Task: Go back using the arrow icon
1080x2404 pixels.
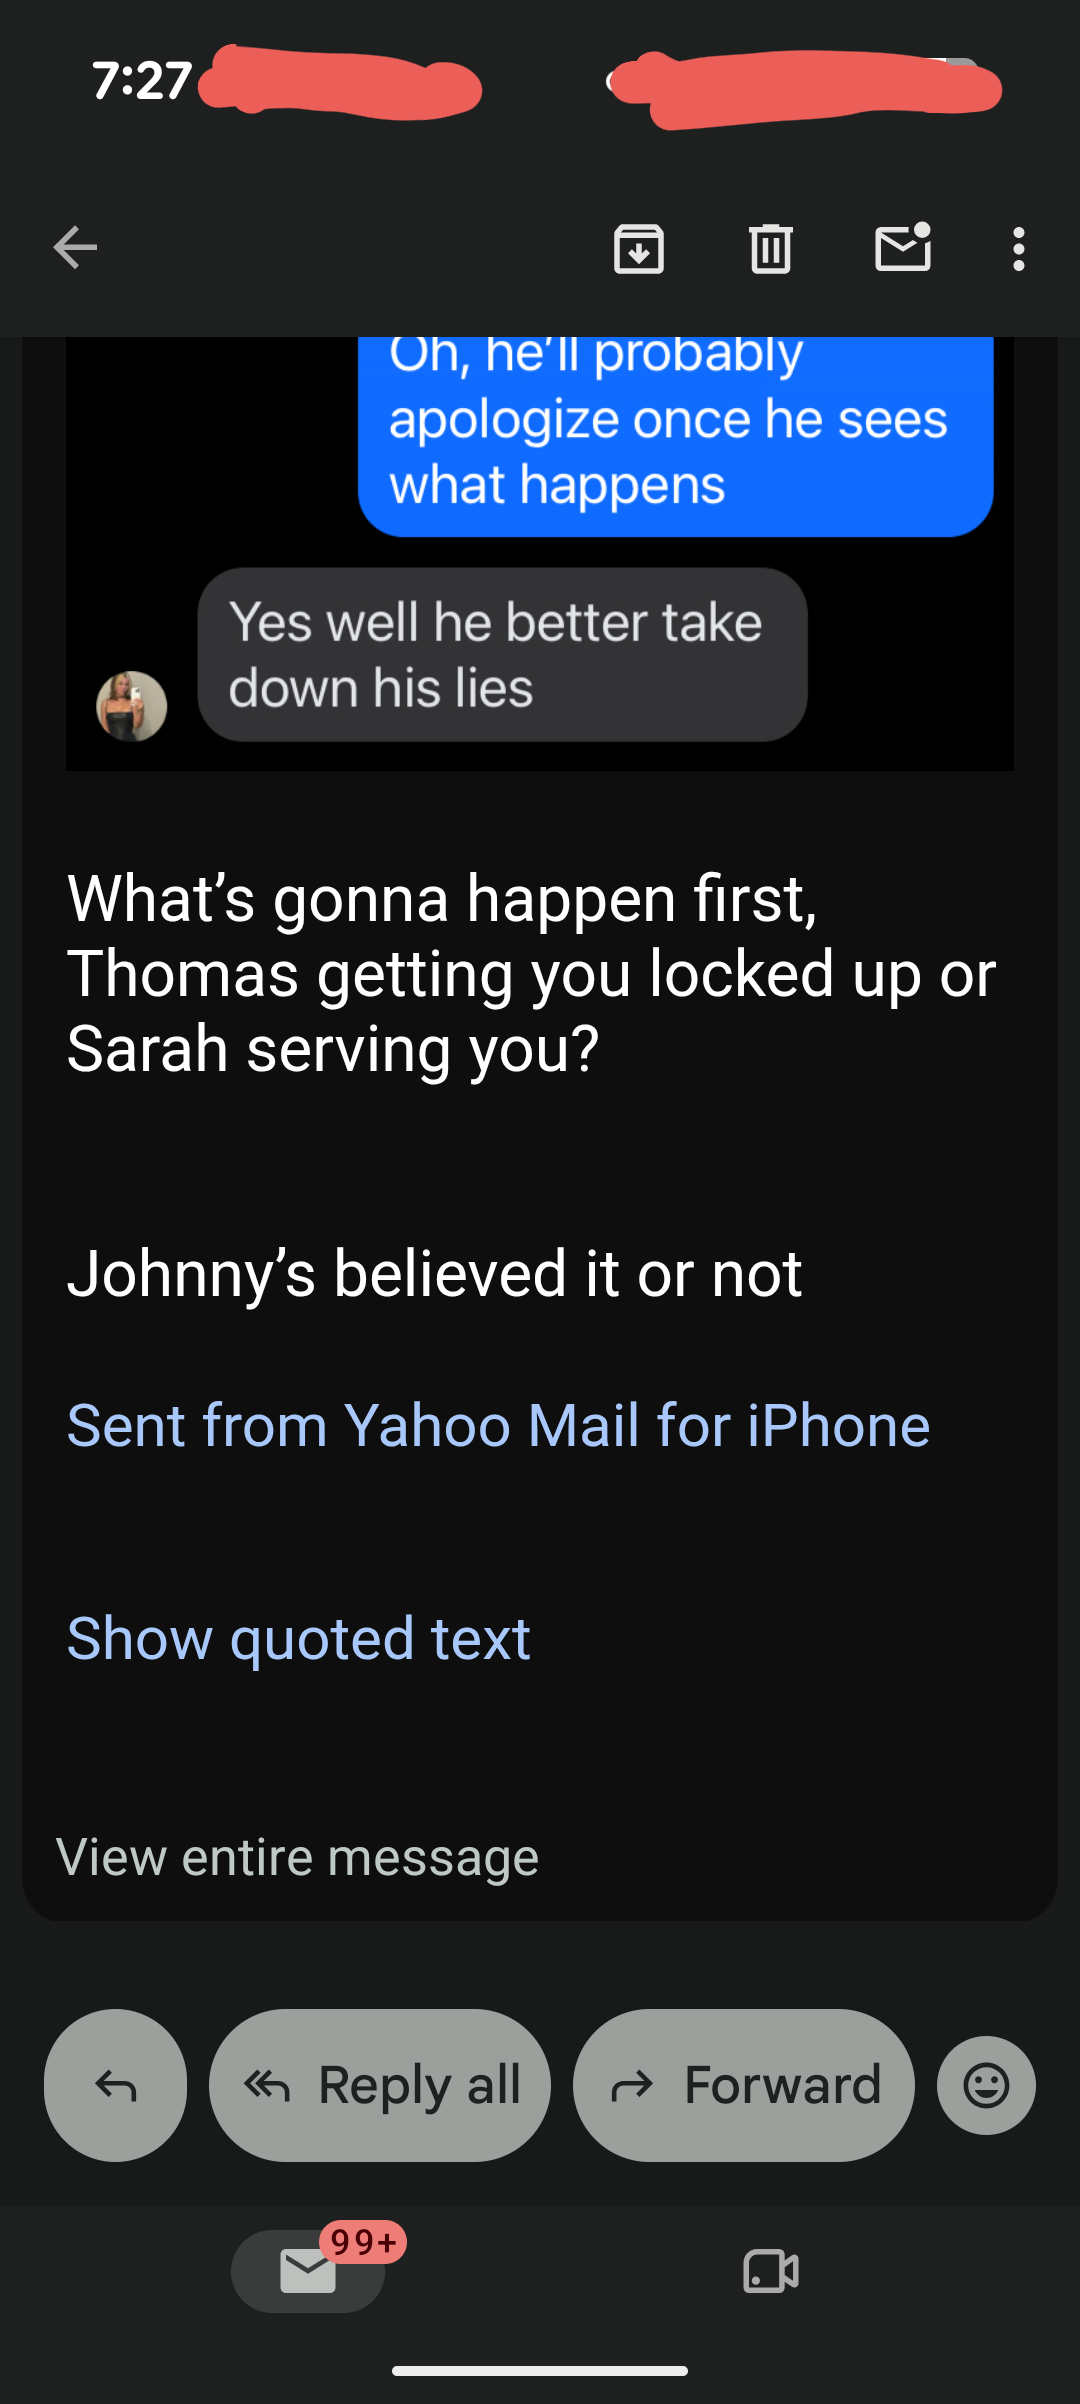Action: click(76, 248)
